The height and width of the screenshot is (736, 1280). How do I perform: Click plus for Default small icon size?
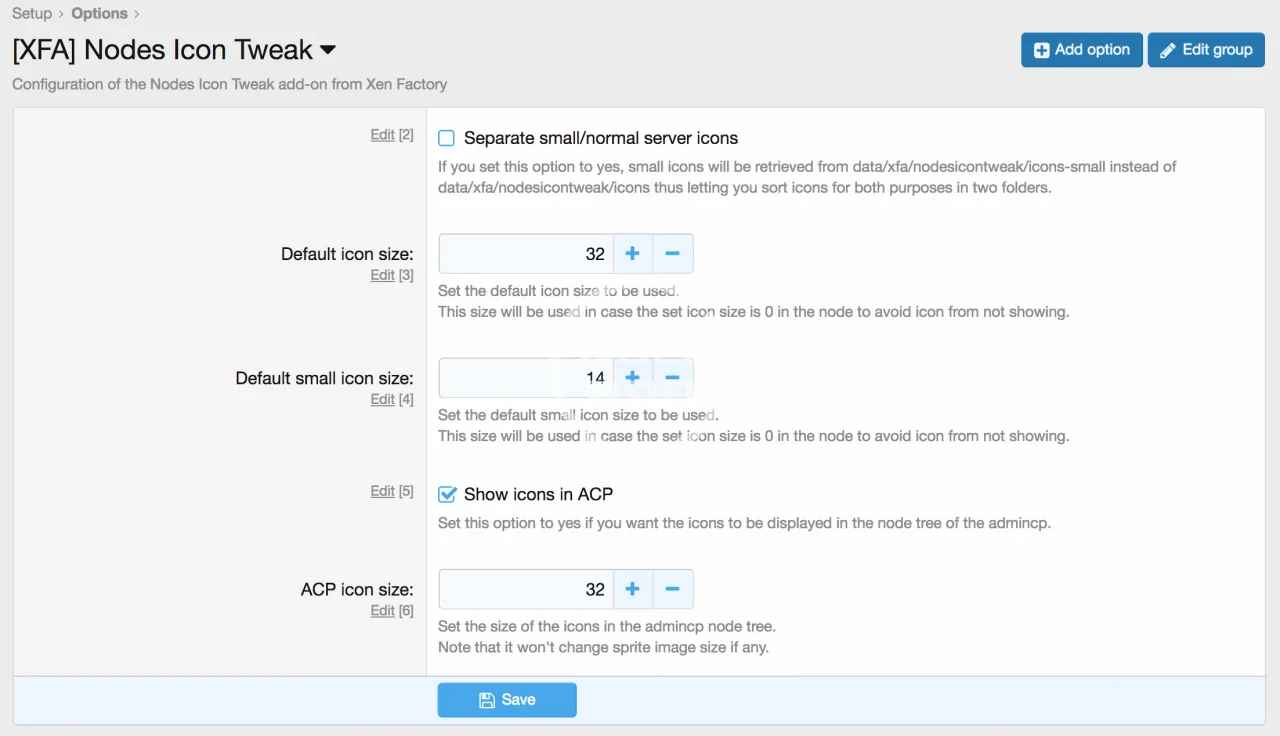coord(632,378)
